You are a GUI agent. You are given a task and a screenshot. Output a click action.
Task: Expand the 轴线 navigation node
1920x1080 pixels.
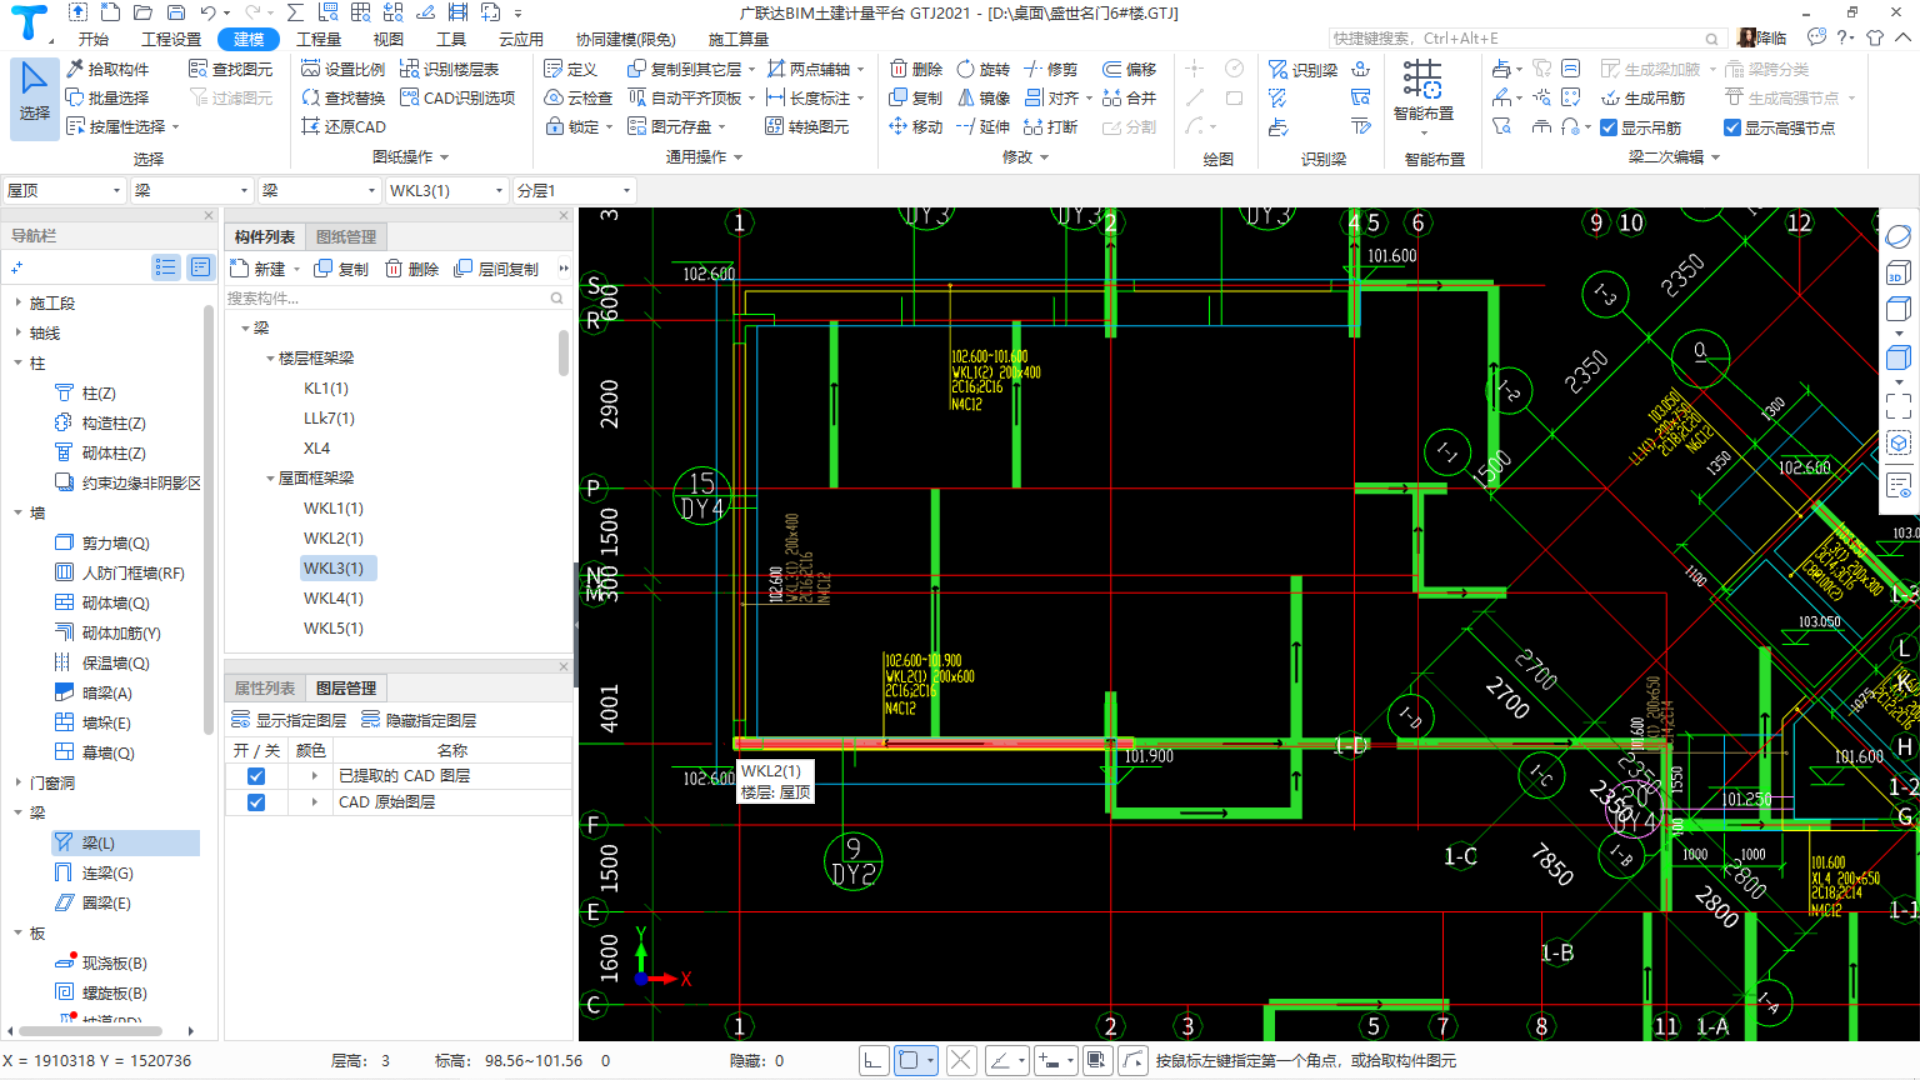[x=18, y=333]
